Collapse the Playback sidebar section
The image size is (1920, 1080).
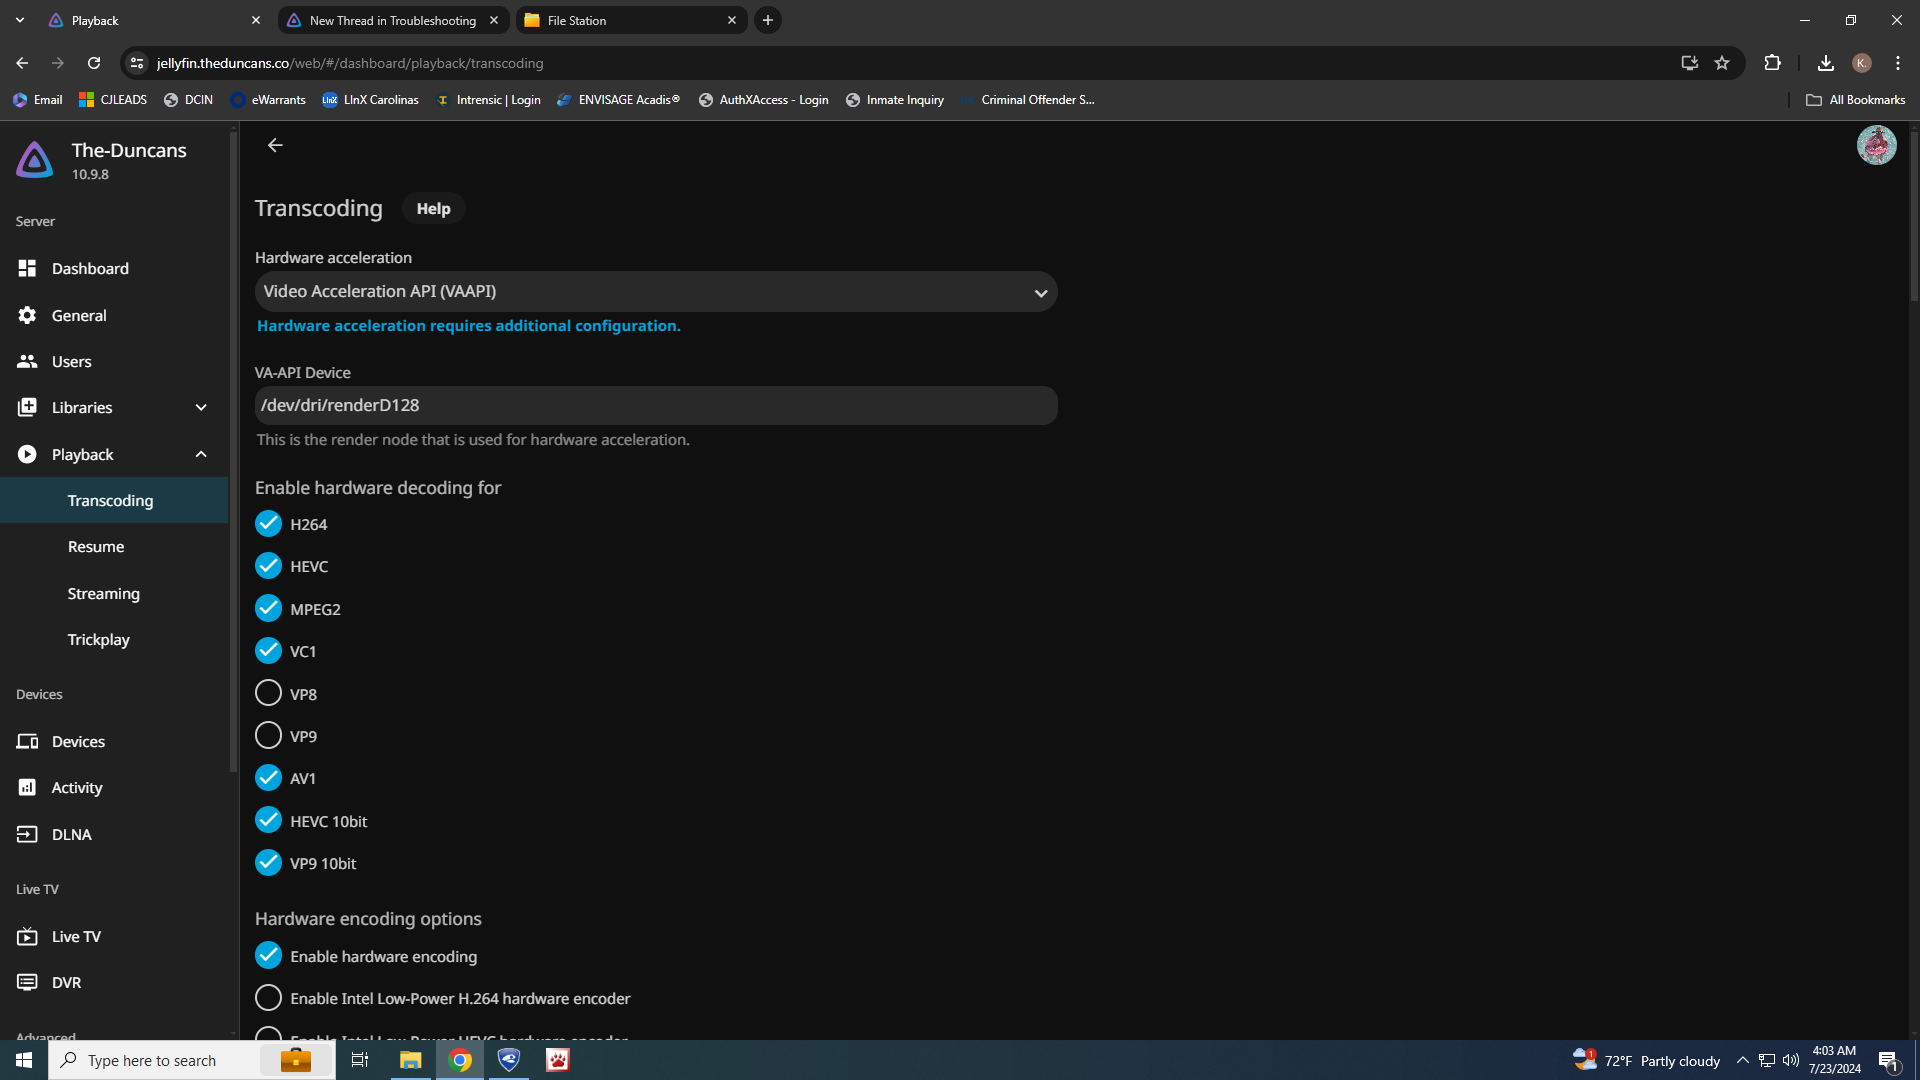pos(201,454)
